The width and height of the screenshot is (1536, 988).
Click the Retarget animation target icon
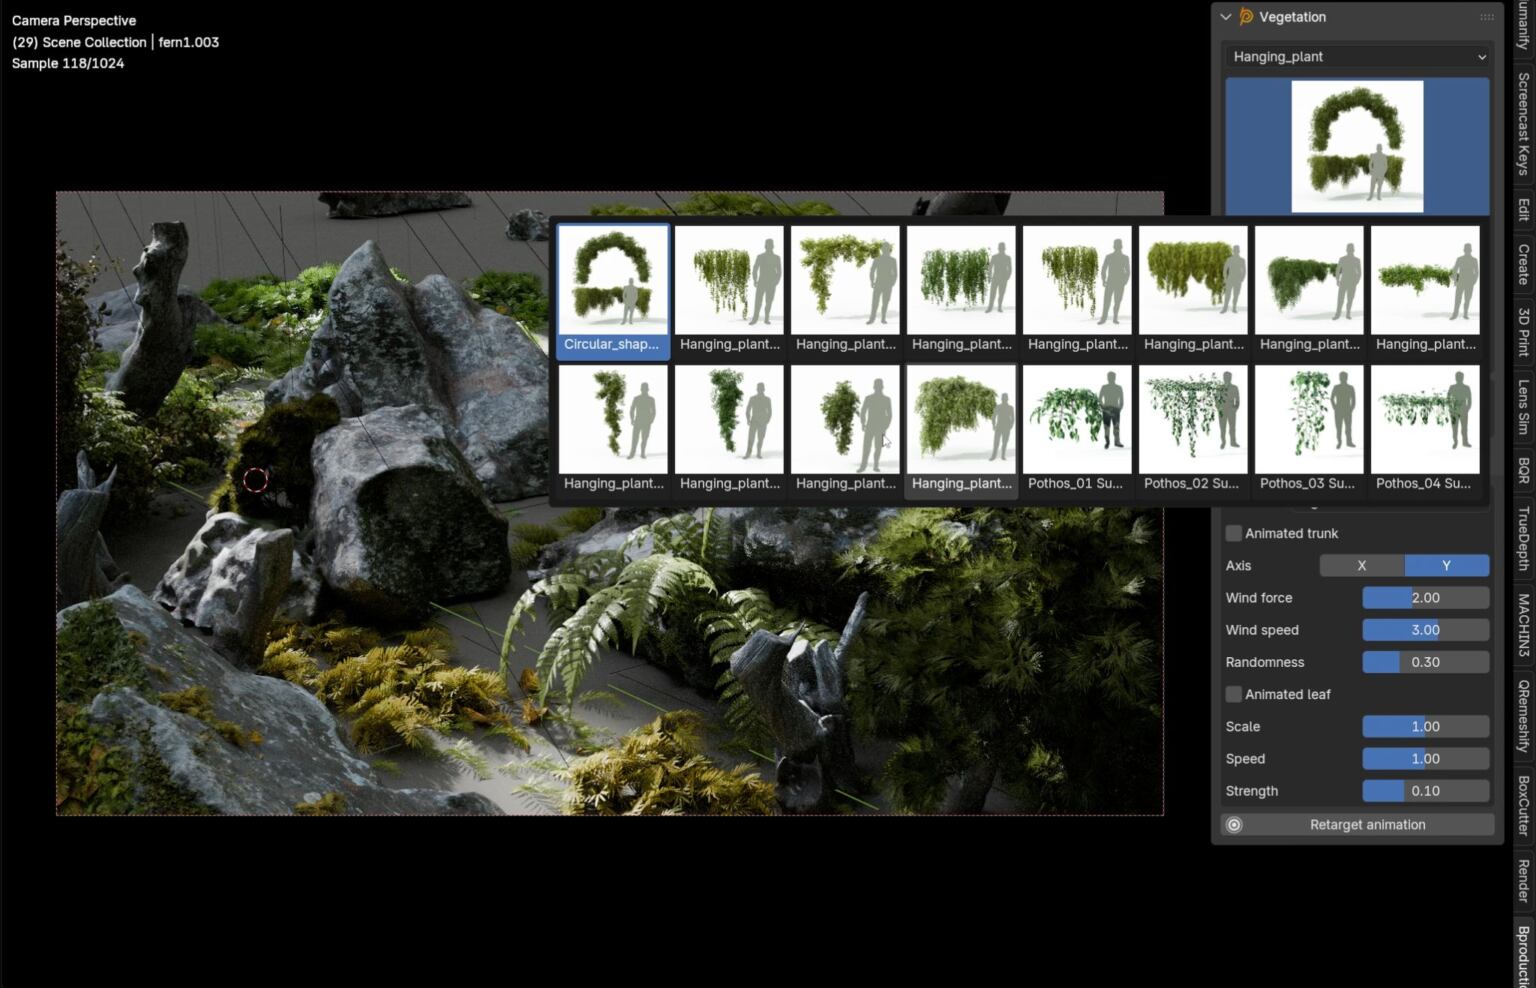(1233, 824)
